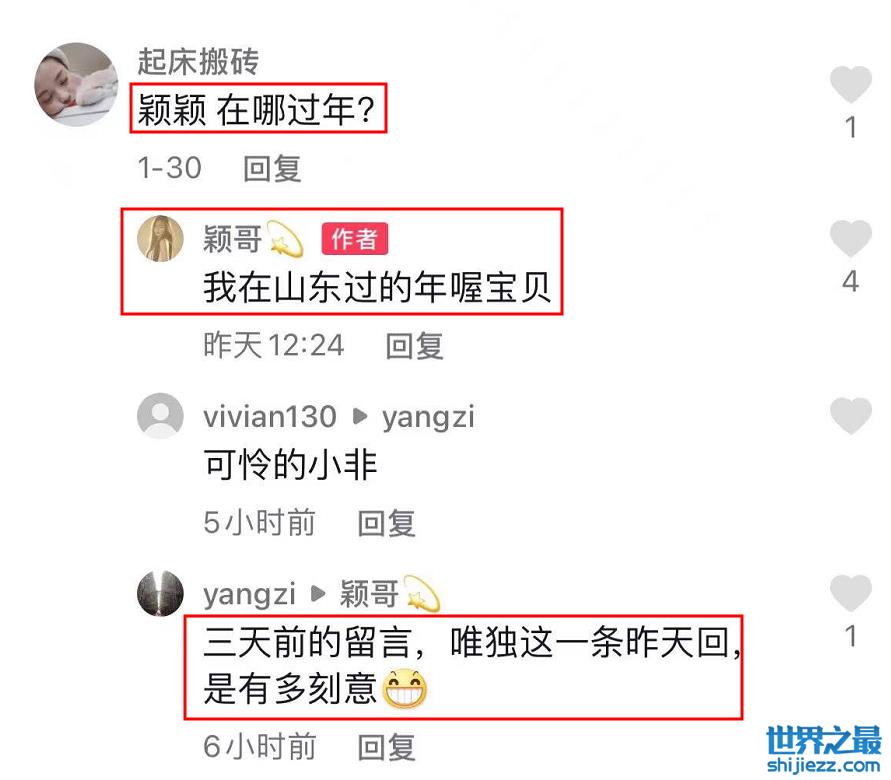Reply to the 1-30 comment
Screen dimensions: 891x780
pyautogui.click(x=272, y=169)
